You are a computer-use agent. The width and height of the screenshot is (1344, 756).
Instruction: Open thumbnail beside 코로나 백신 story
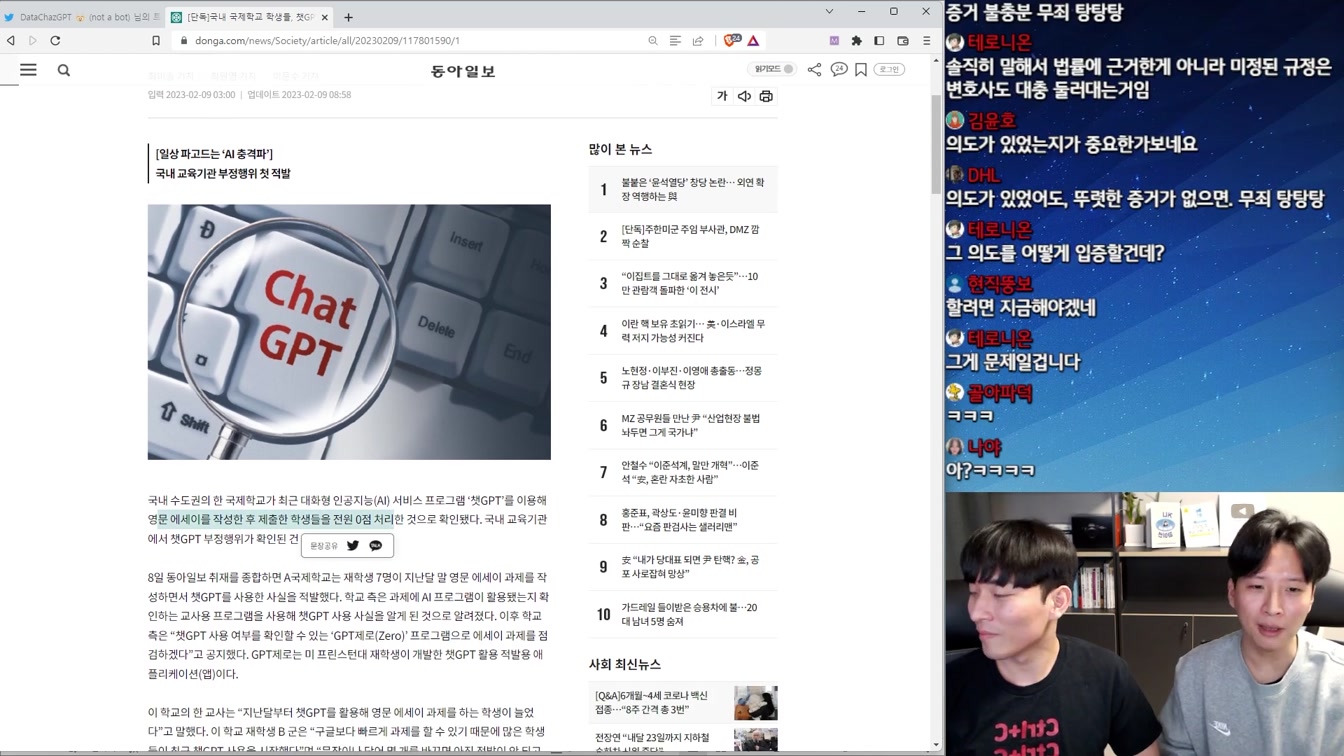[755, 703]
